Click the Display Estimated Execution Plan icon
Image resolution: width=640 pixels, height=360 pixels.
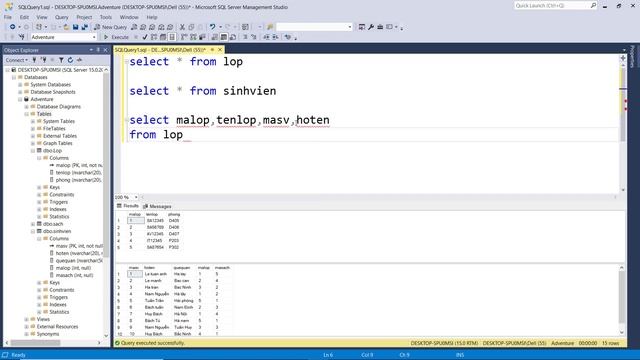point(154,37)
